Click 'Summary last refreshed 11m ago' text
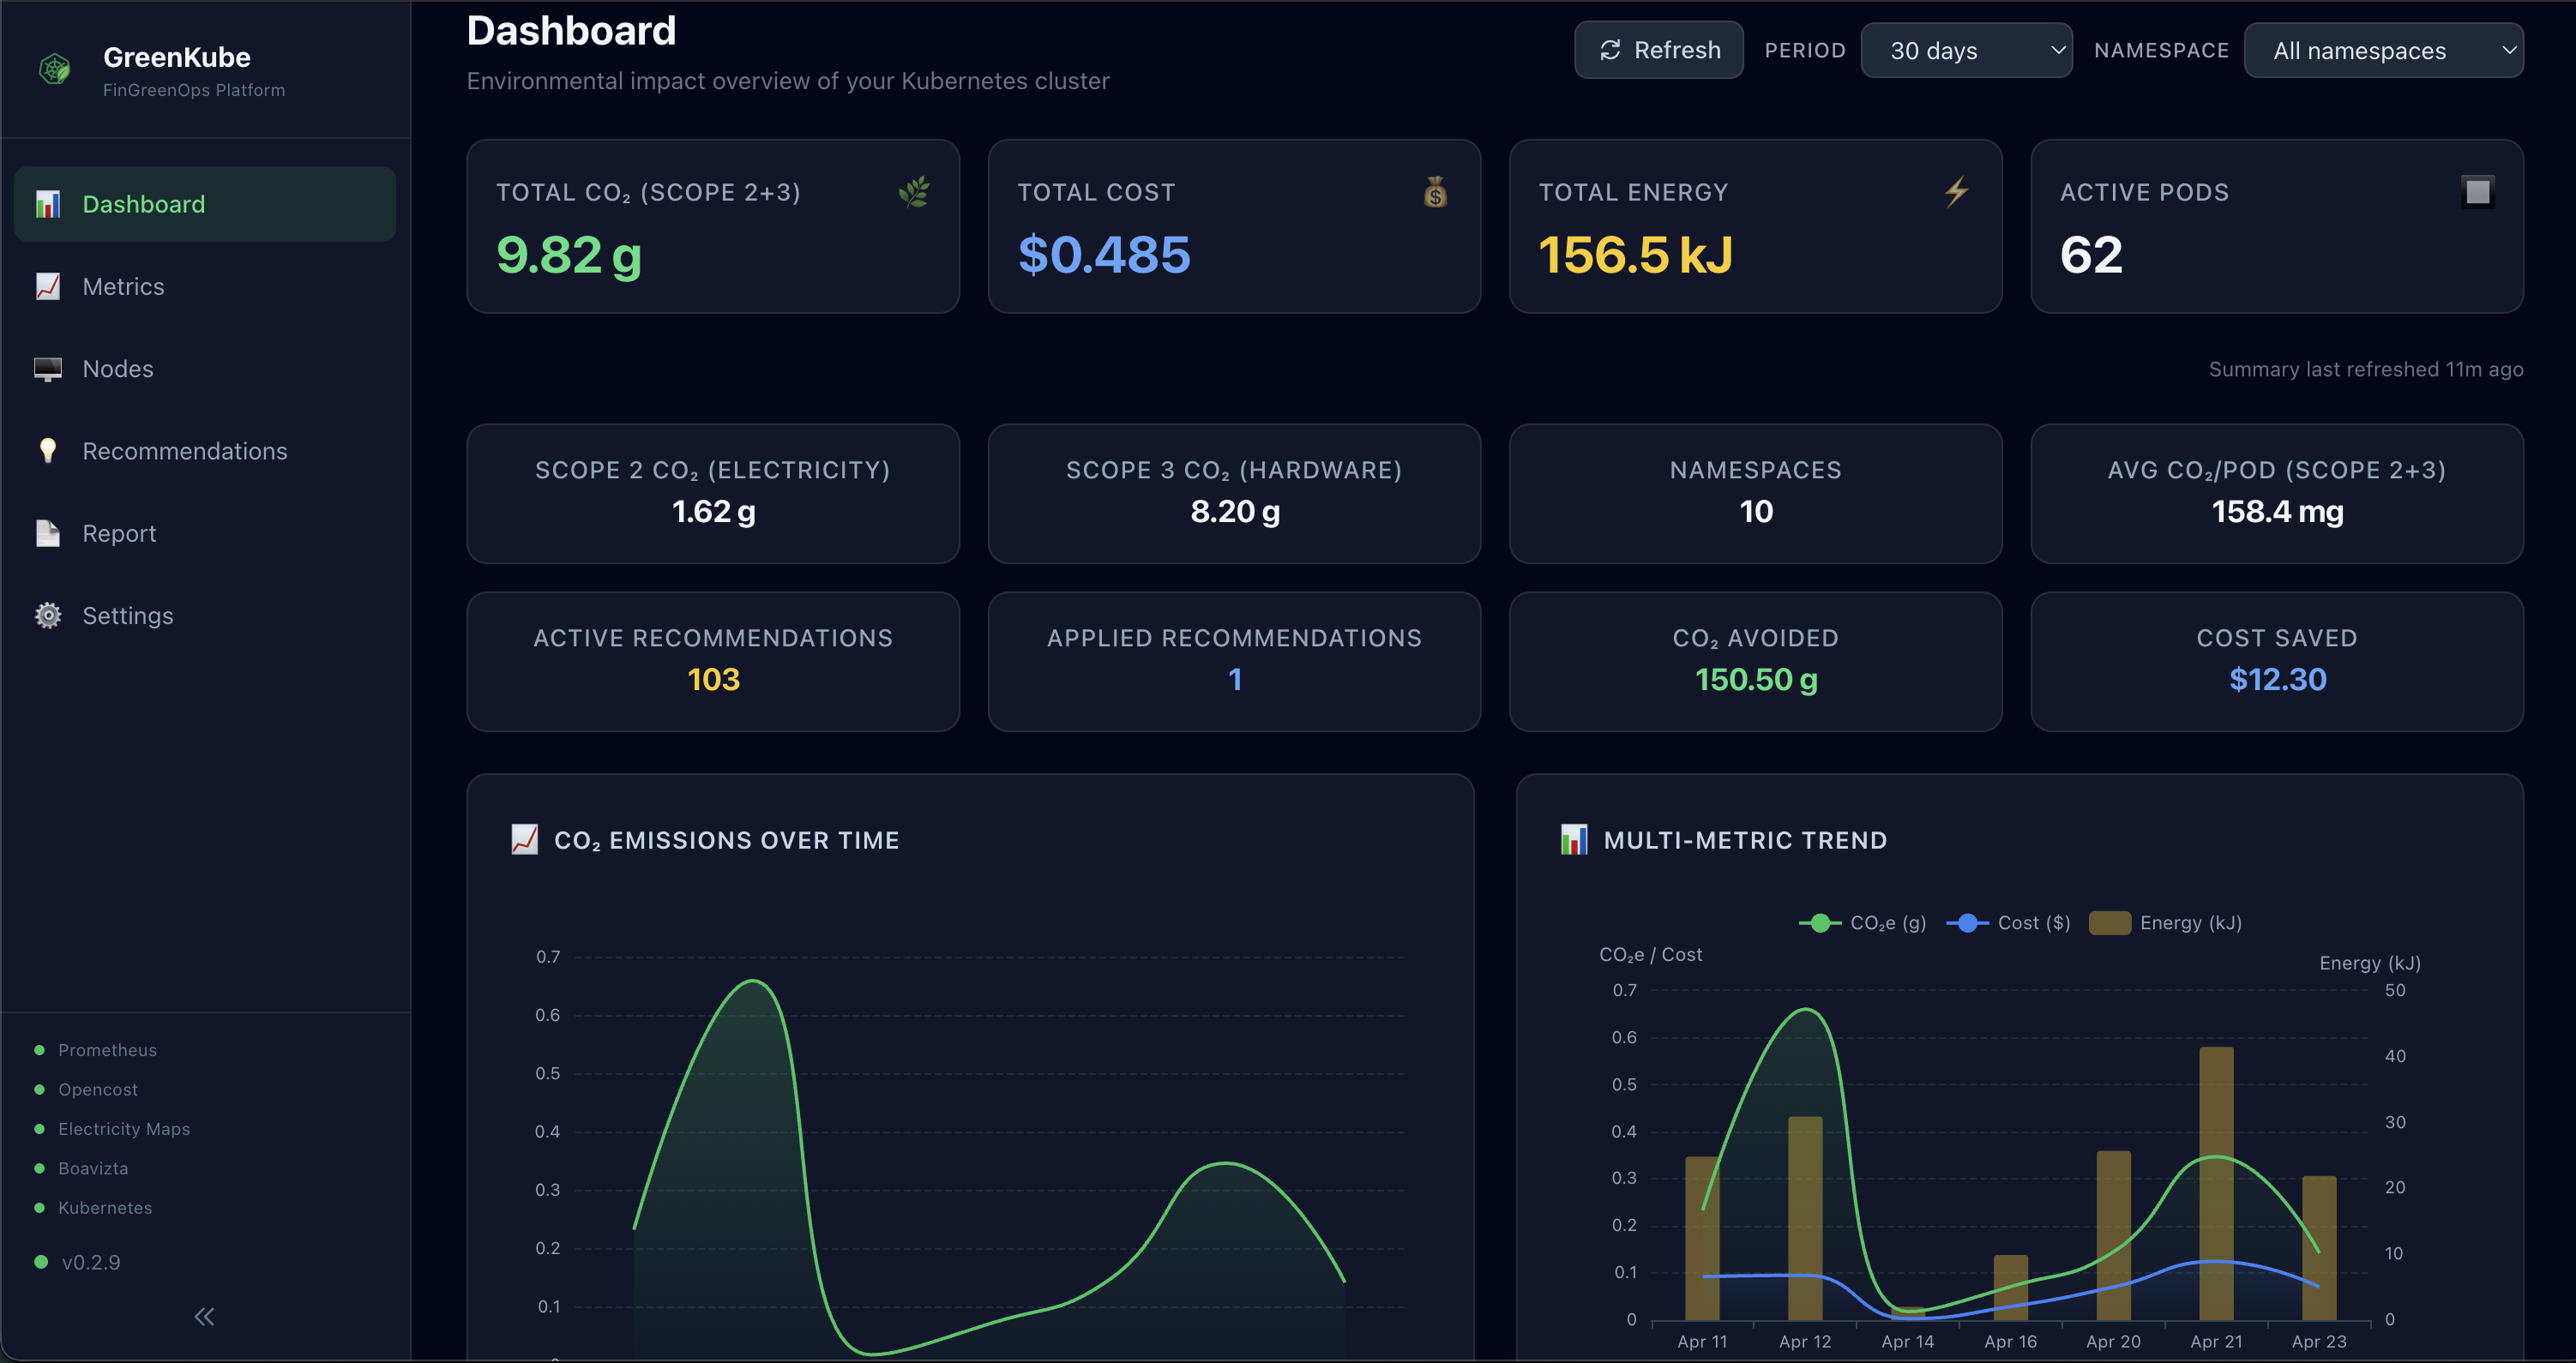 point(2365,369)
